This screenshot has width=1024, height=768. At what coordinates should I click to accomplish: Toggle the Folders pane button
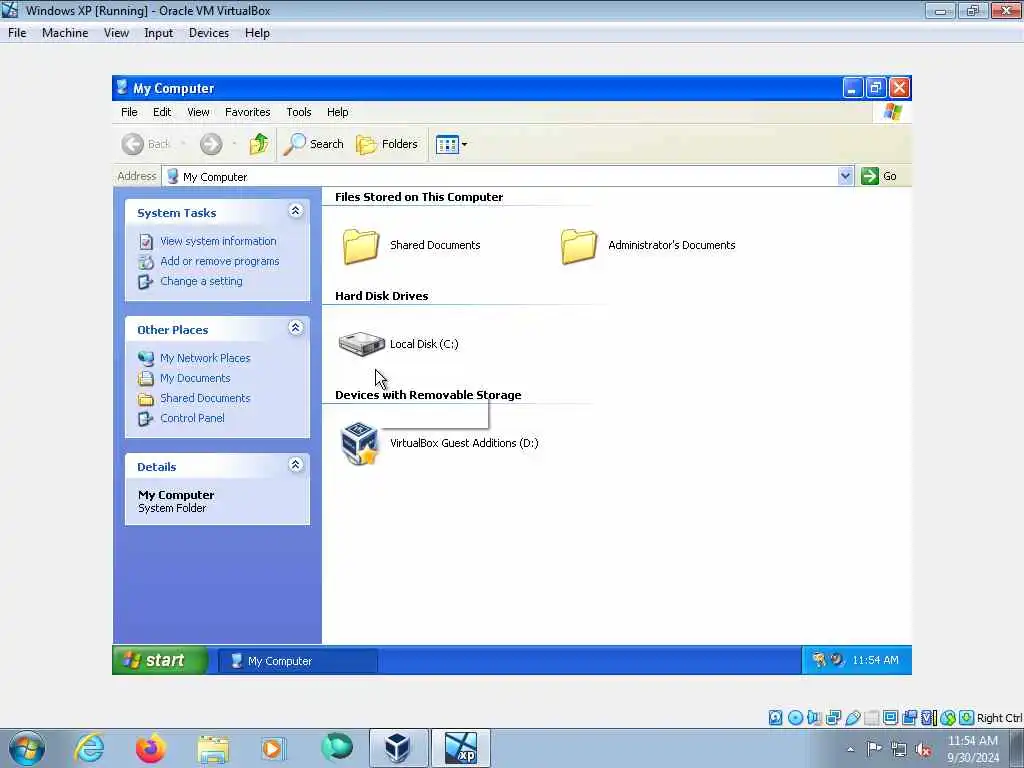387,144
